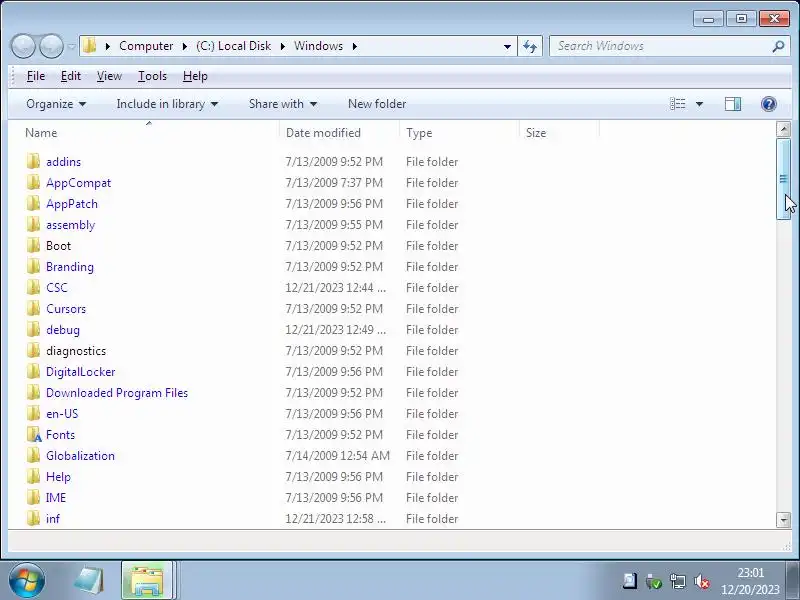Click the en-US folder name

pyautogui.click(x=62, y=414)
